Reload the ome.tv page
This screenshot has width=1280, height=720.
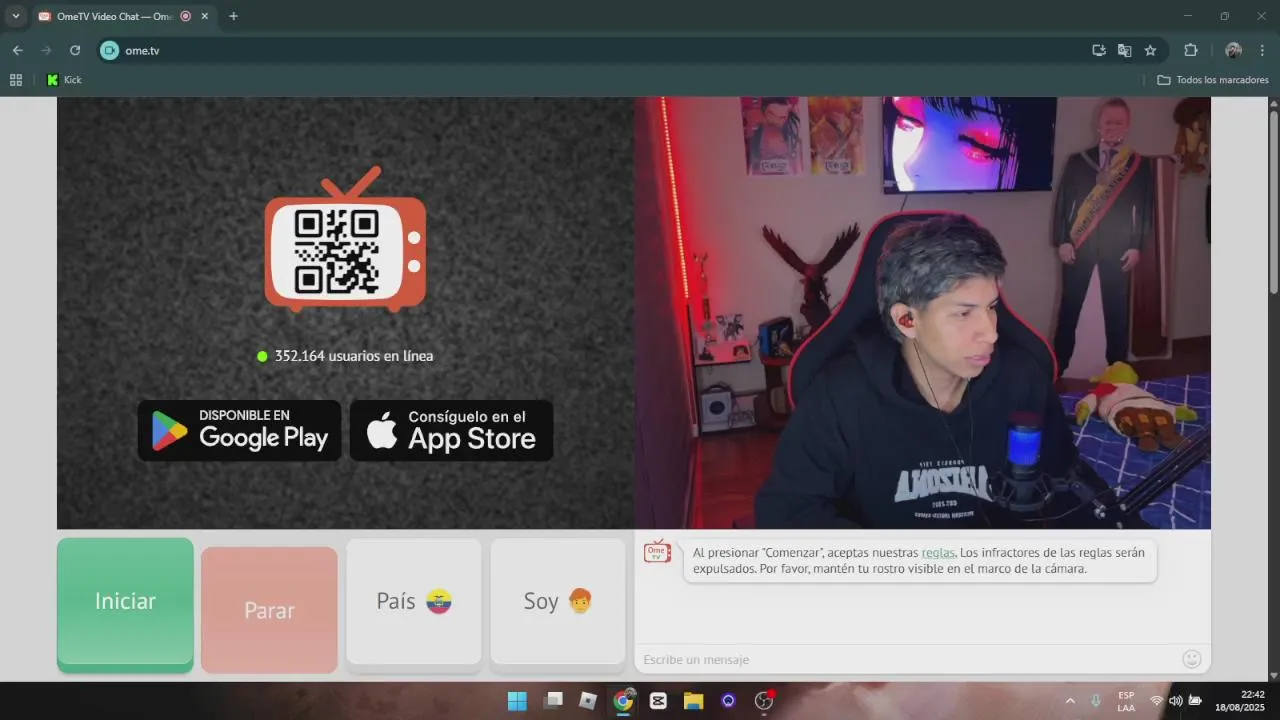coord(75,50)
